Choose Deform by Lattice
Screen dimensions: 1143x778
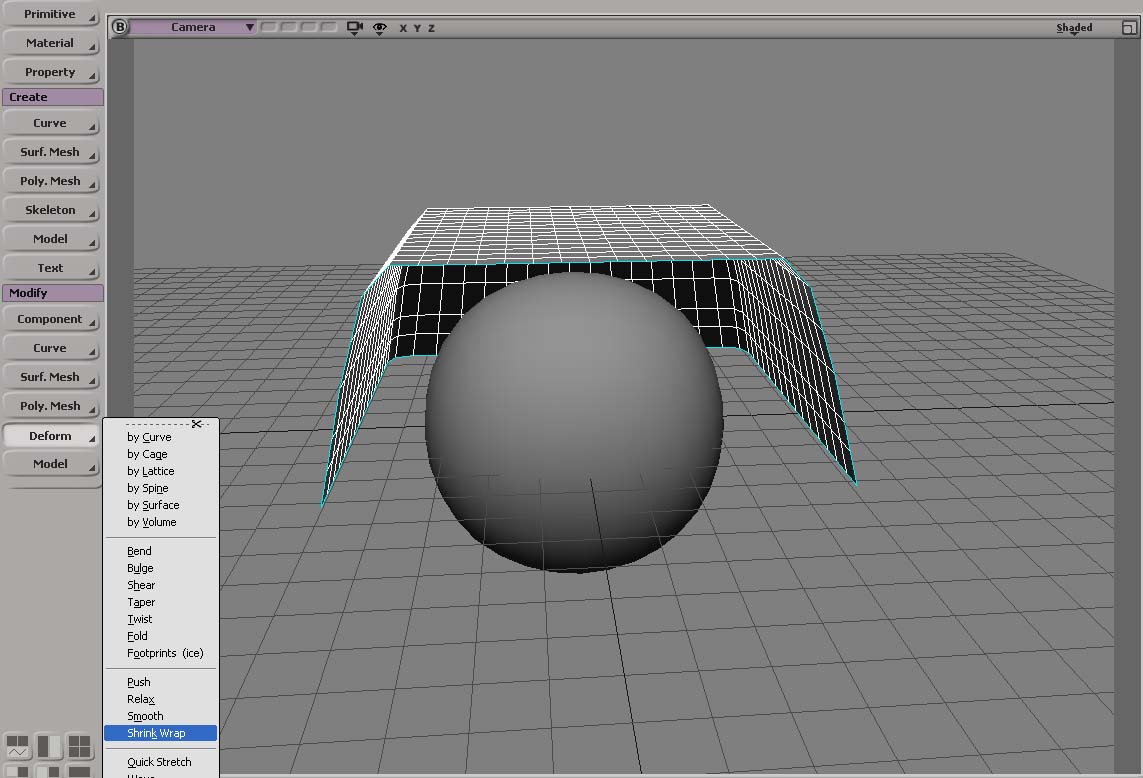point(160,471)
